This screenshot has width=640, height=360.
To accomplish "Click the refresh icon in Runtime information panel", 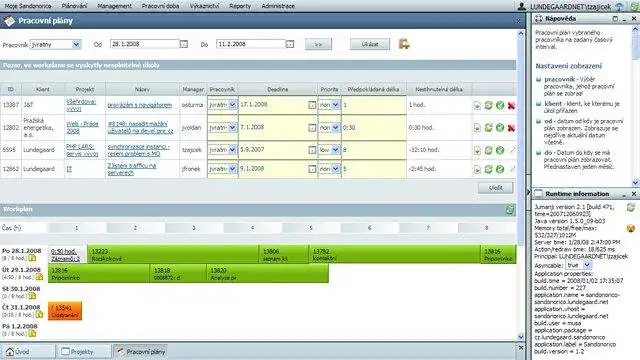I will 631,207.
